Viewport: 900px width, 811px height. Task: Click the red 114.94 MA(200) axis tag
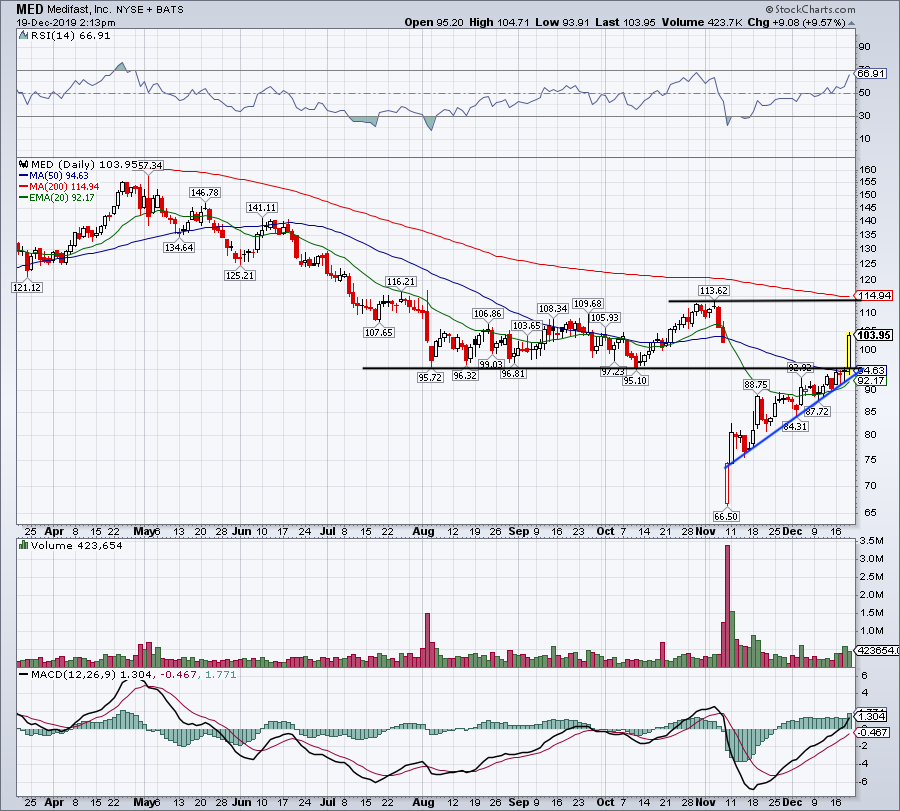(875, 296)
